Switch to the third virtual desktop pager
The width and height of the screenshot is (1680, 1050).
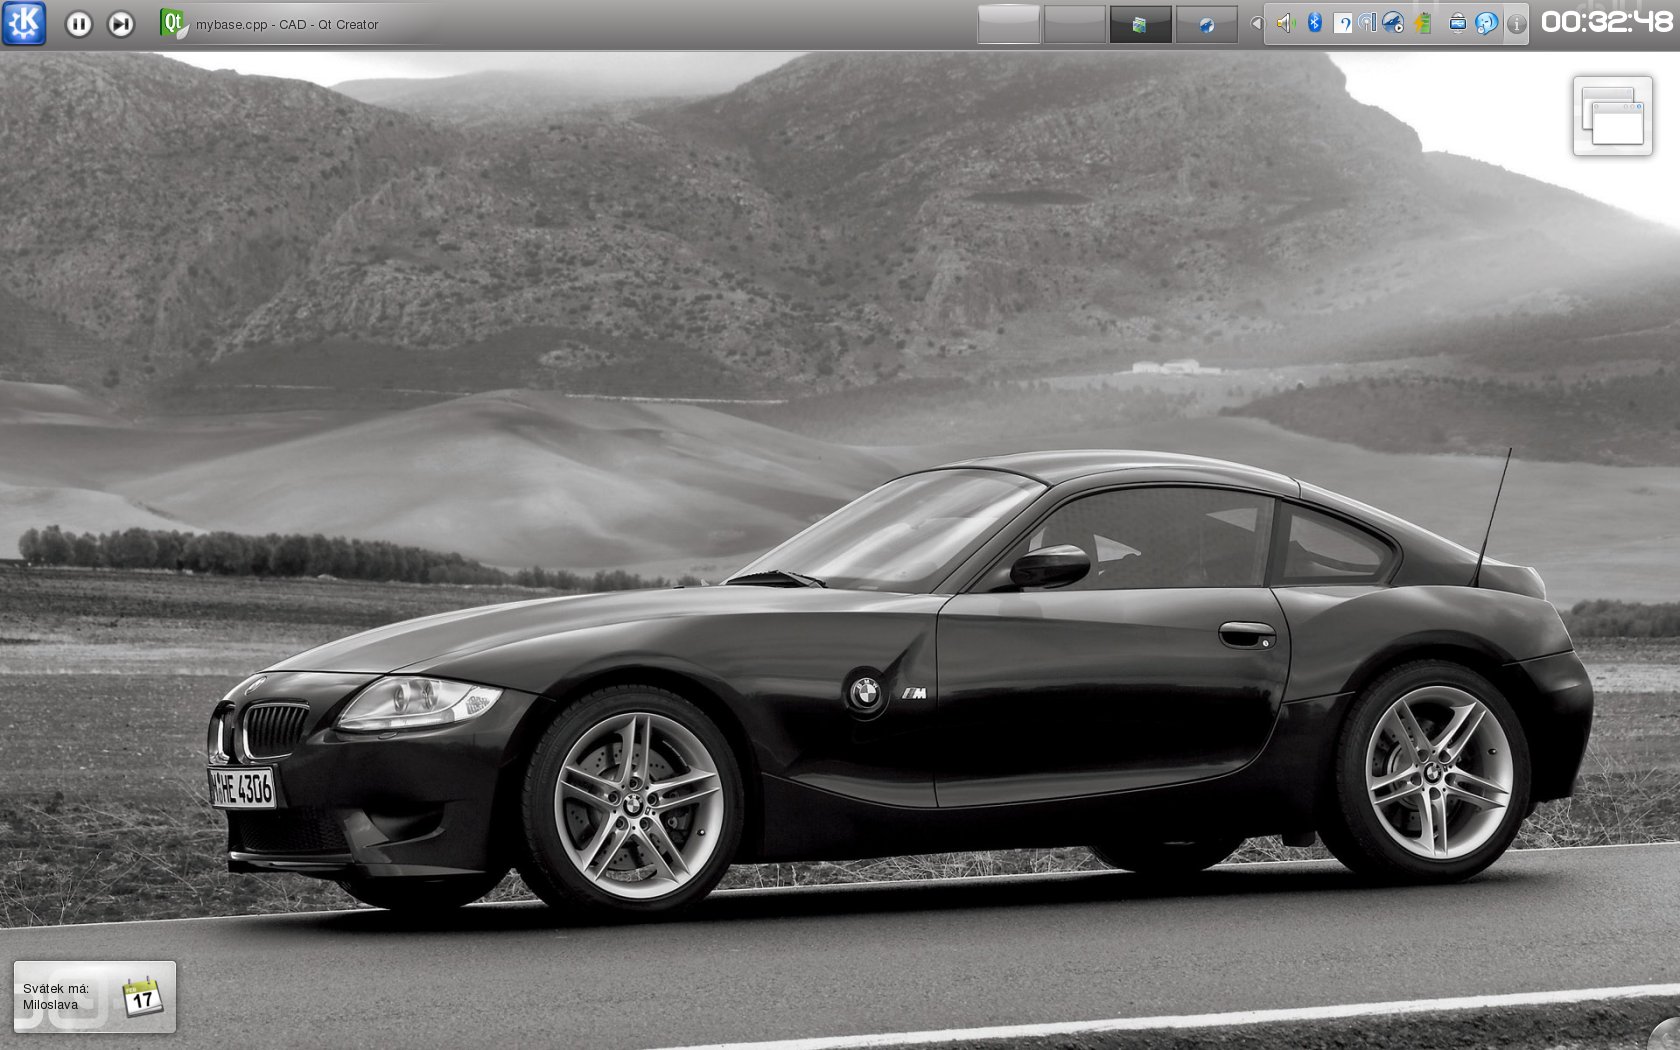1141,24
